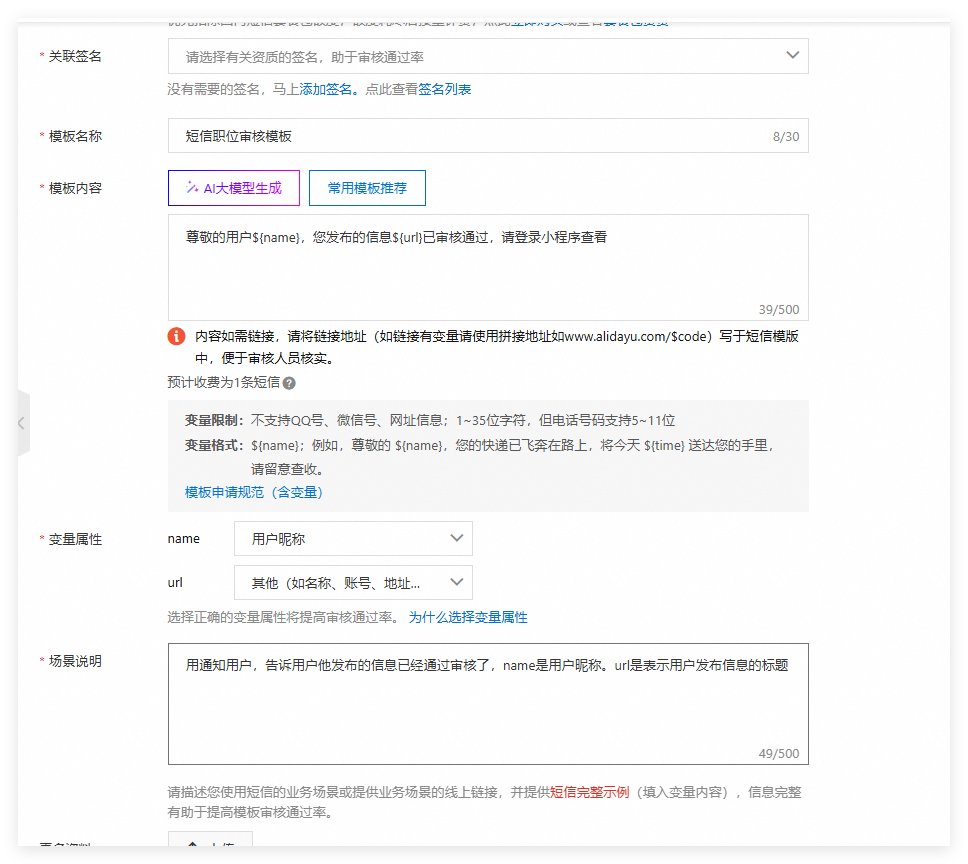Collapse the left sidebar using arrow handle
The width and height of the screenshot is (968, 864).
22,423
